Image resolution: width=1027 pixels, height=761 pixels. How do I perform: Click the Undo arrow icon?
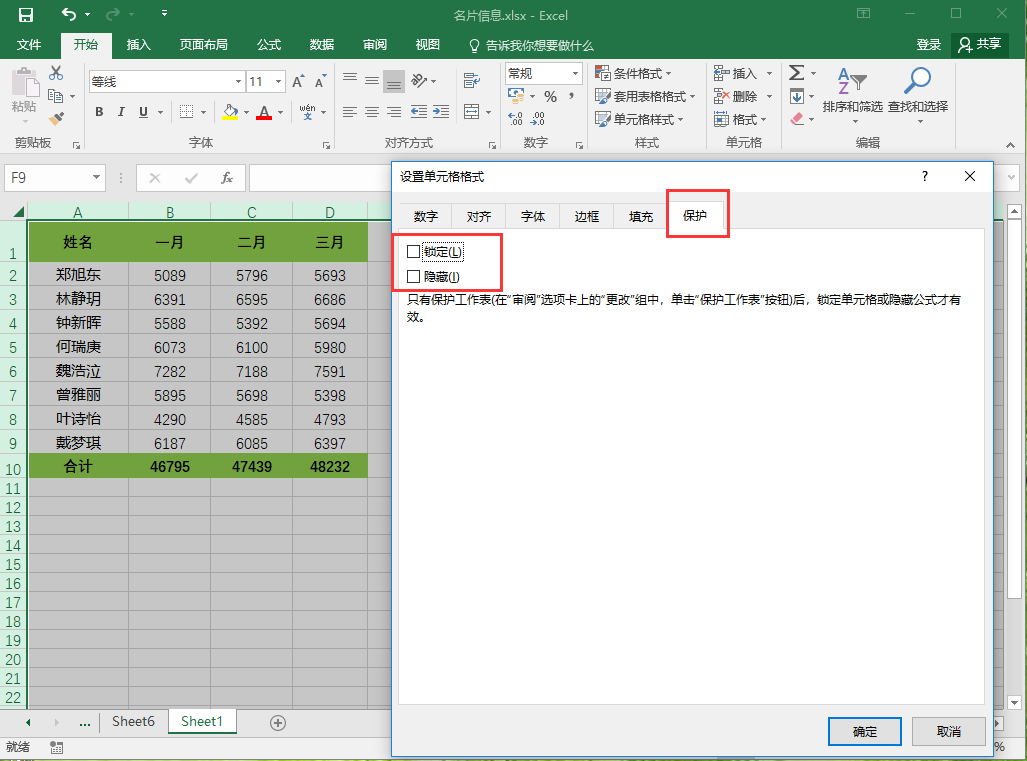tap(69, 14)
